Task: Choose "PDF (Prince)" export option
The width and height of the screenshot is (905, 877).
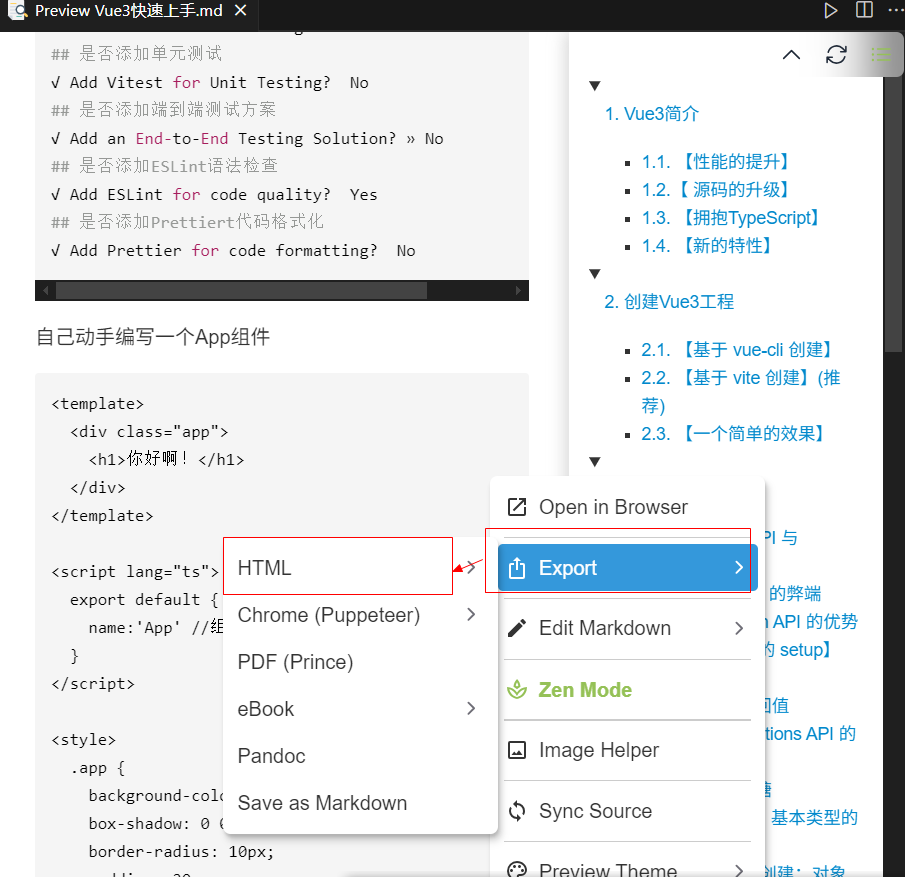Action: tap(294, 661)
